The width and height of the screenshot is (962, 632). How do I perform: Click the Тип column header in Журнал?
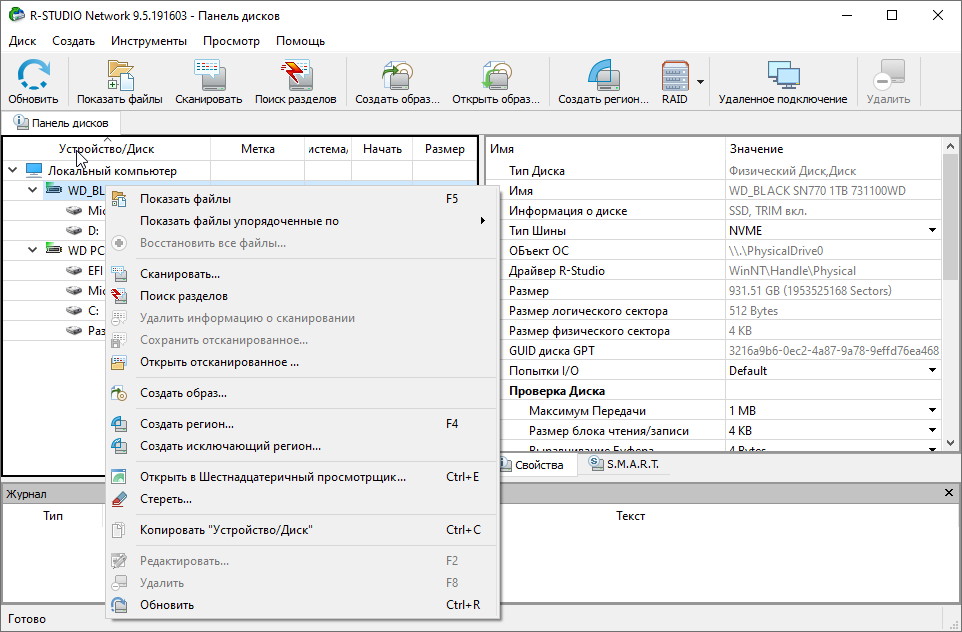pyautogui.click(x=53, y=516)
